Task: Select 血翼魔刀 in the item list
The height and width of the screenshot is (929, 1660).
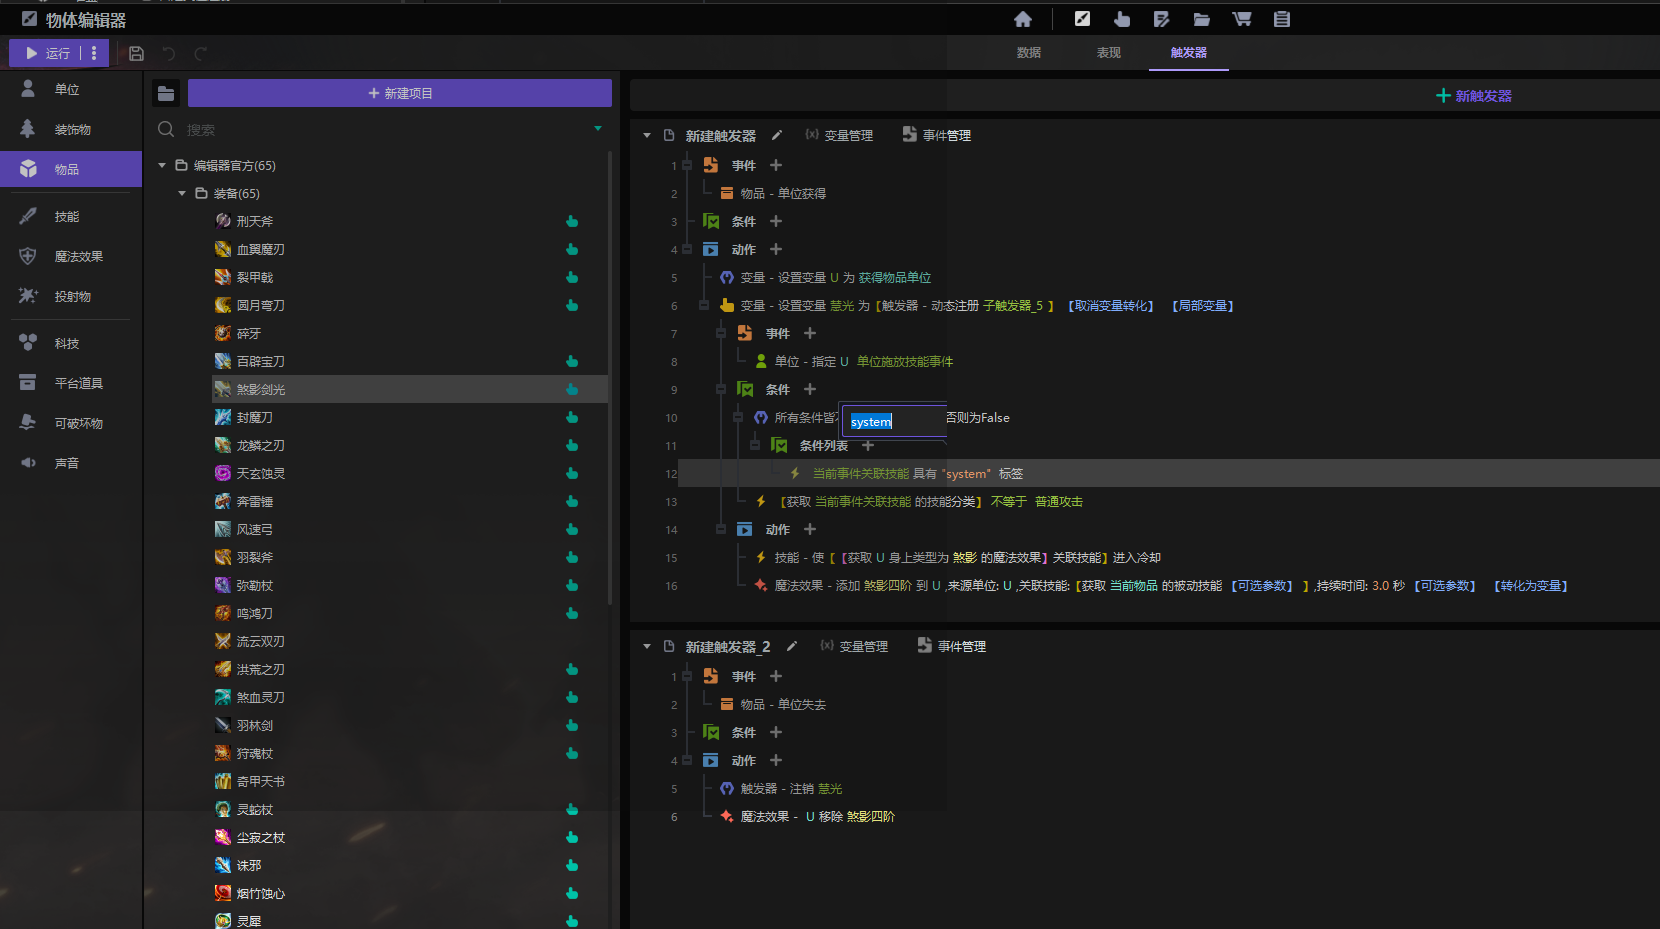Action: click(x=260, y=249)
